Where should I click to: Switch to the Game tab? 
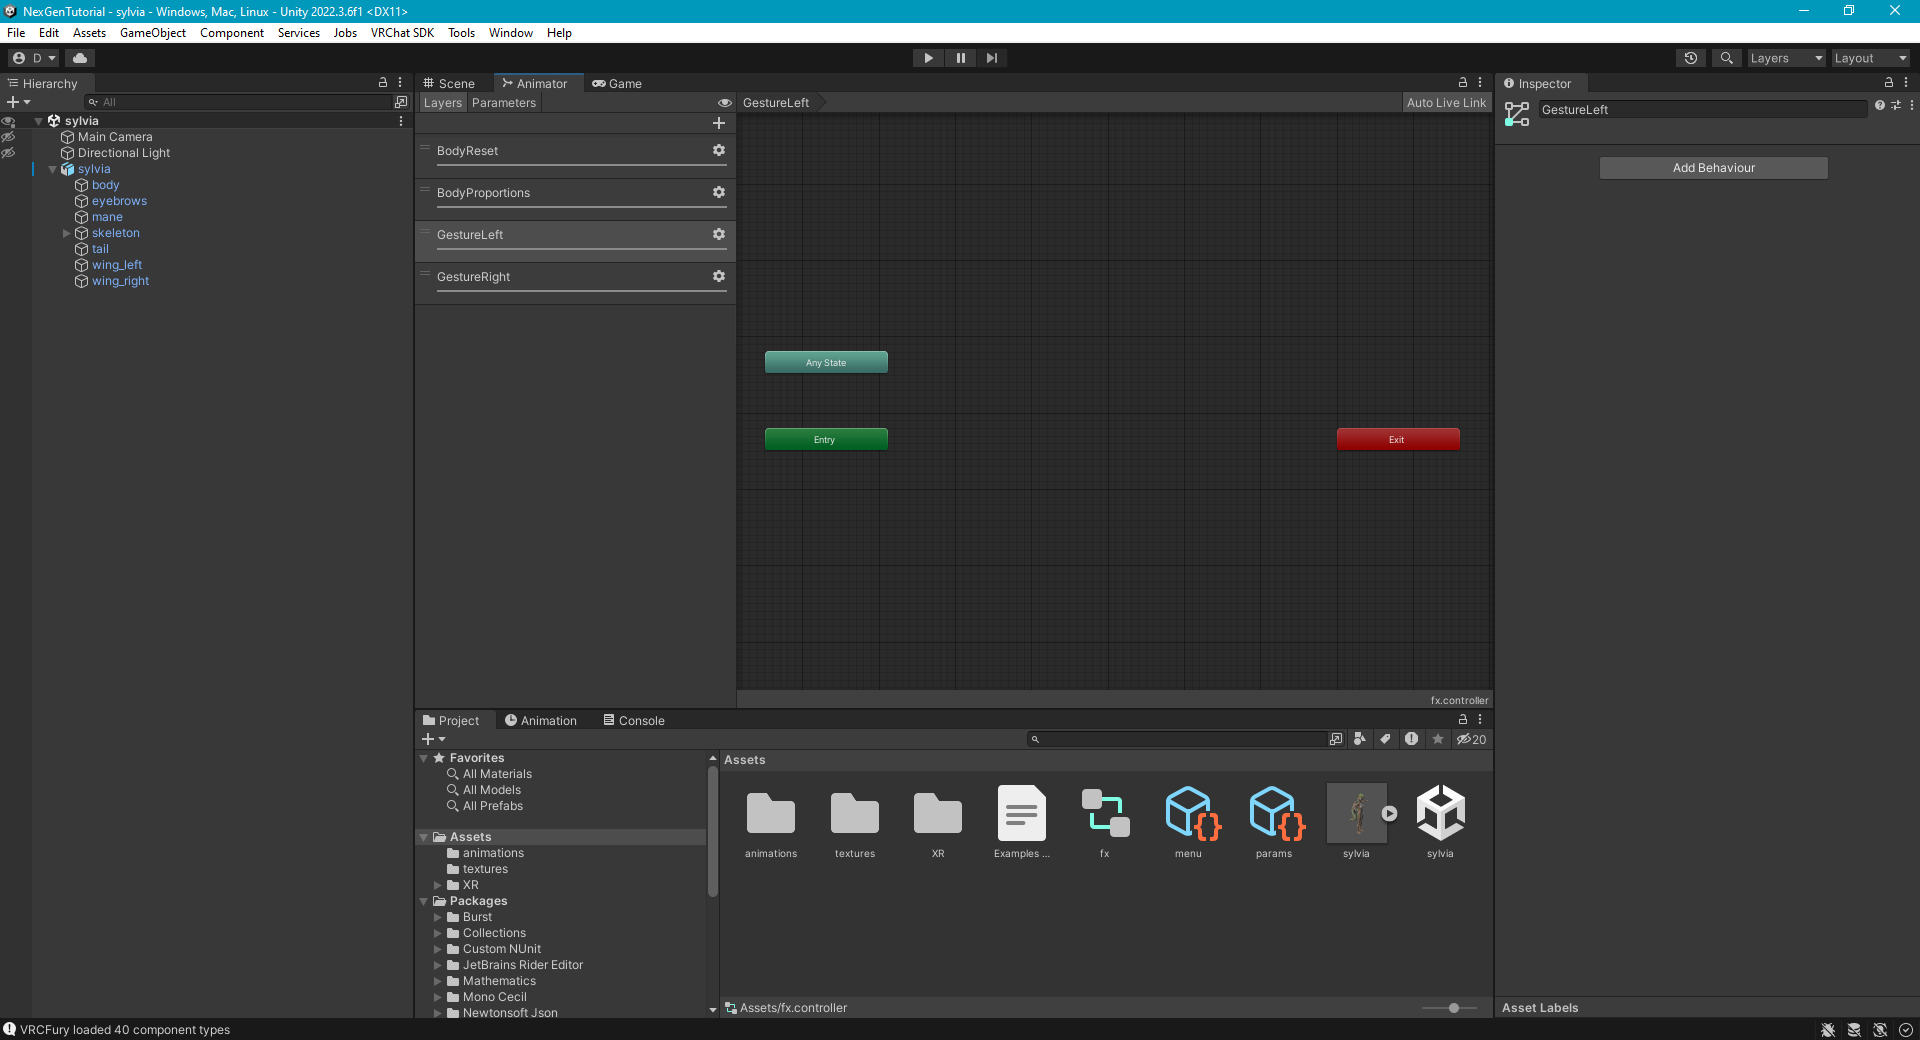[617, 83]
